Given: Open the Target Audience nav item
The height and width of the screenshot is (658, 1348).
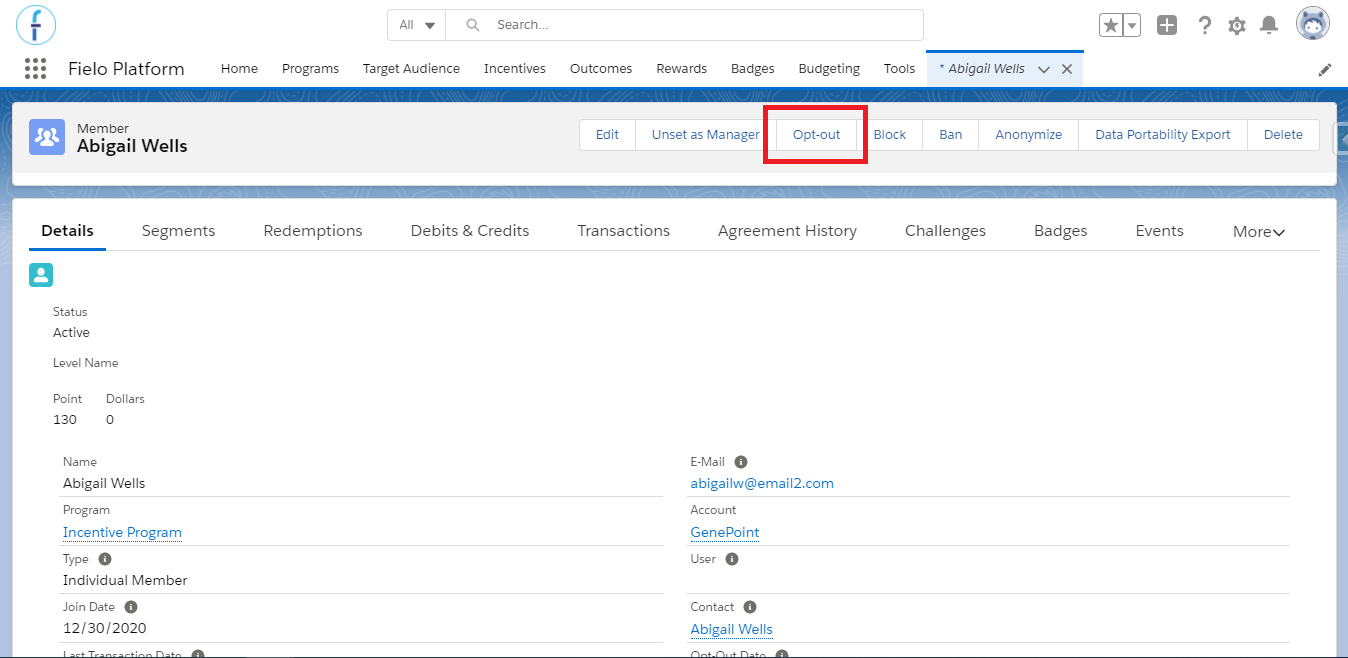Looking at the screenshot, I should pyautogui.click(x=411, y=69).
